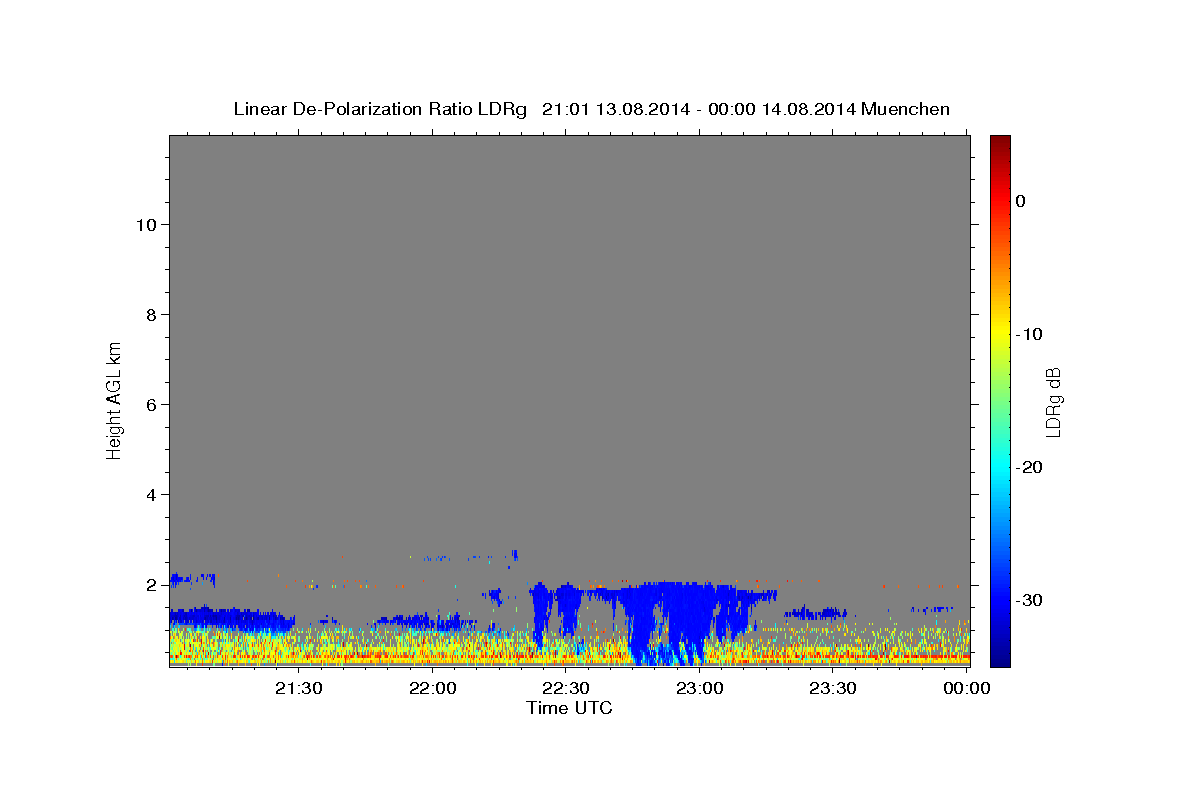Click the colorbar tick label 0
Image resolution: width=1200 pixels, height=800 pixels.
[x=1020, y=201]
